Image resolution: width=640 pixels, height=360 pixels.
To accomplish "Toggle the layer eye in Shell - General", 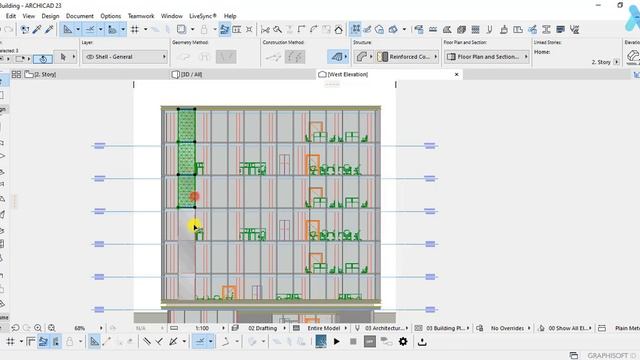I will pyautogui.click(x=90, y=57).
